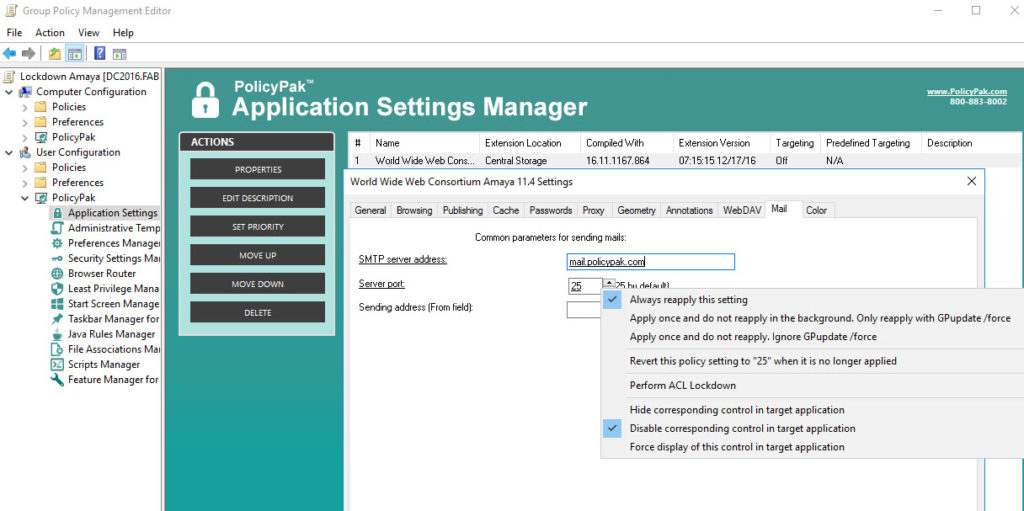Click the PolicyPak padlock logo
1024x511 pixels.
205,100
